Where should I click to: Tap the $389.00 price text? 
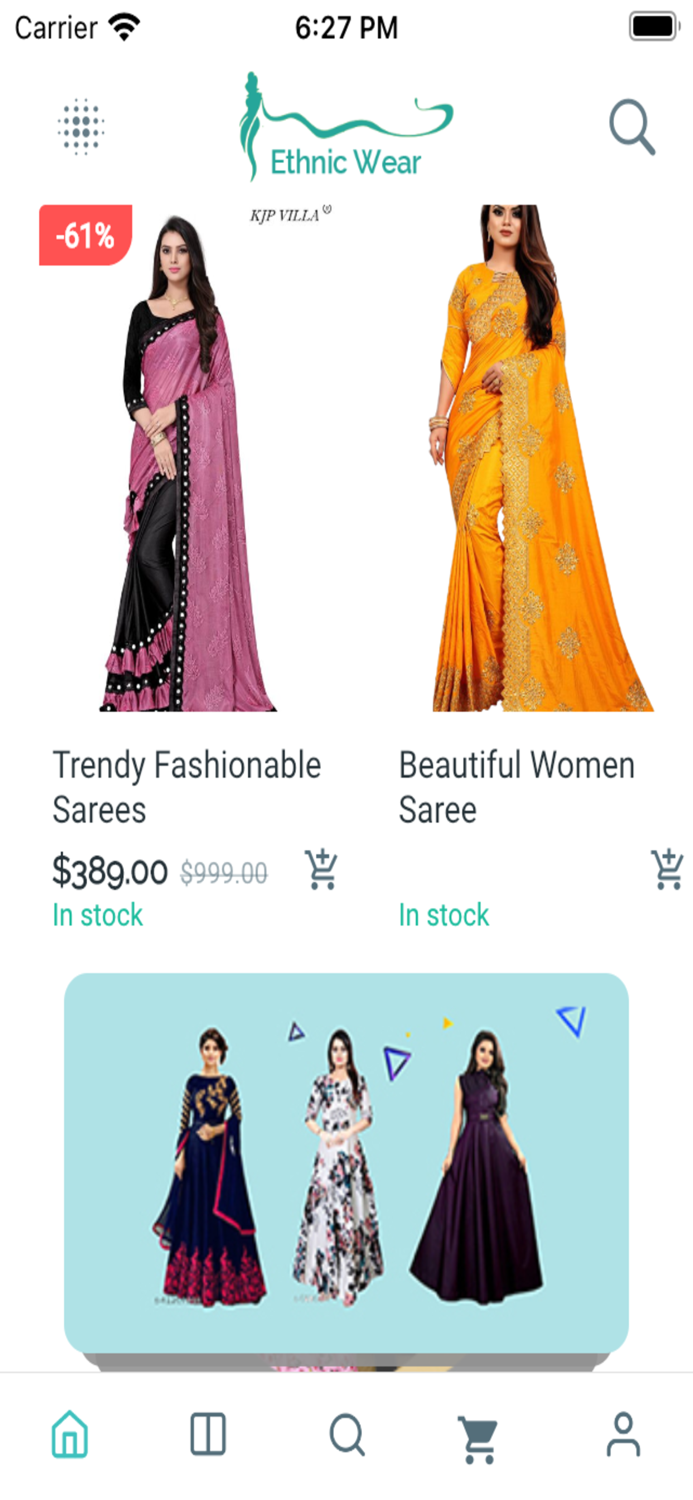tap(111, 871)
